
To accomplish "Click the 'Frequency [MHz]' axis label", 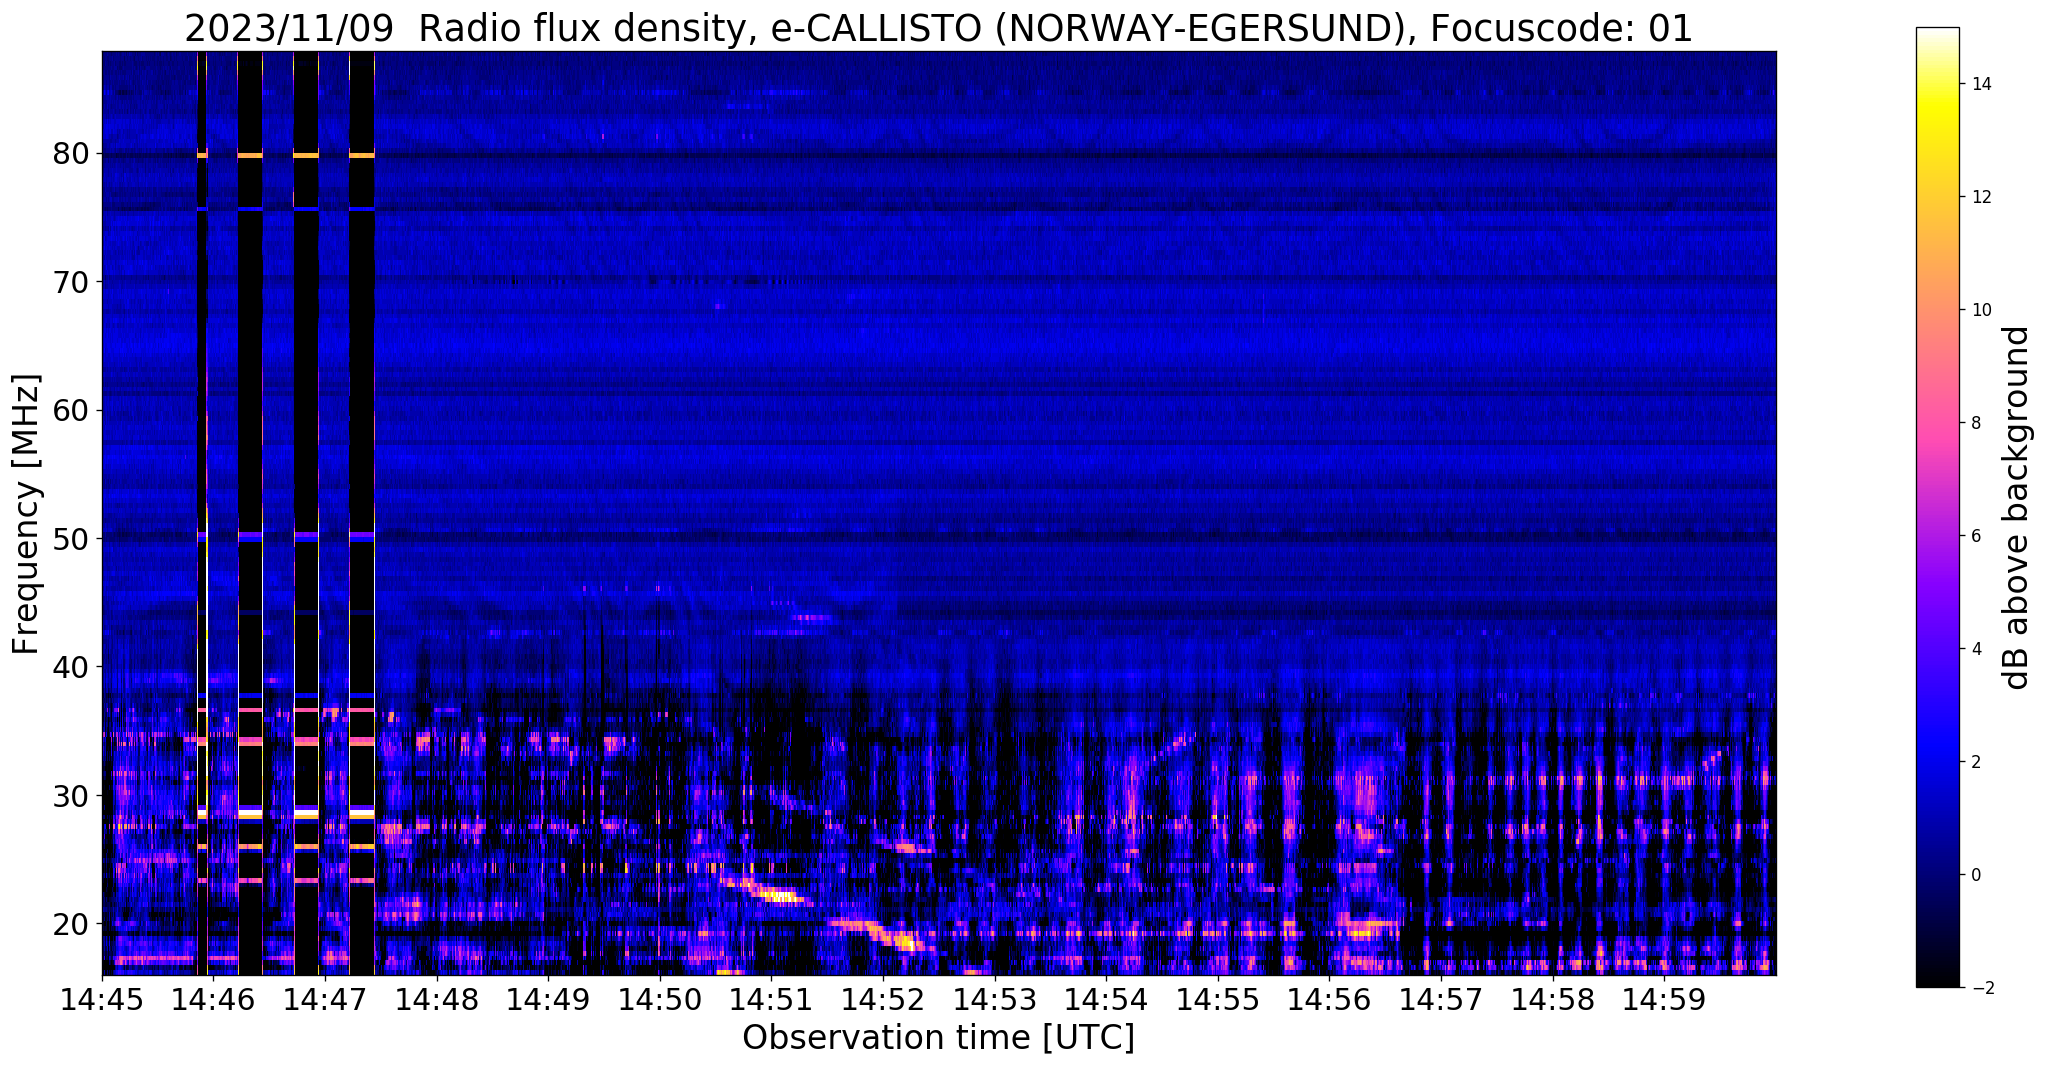I will point(27,514).
